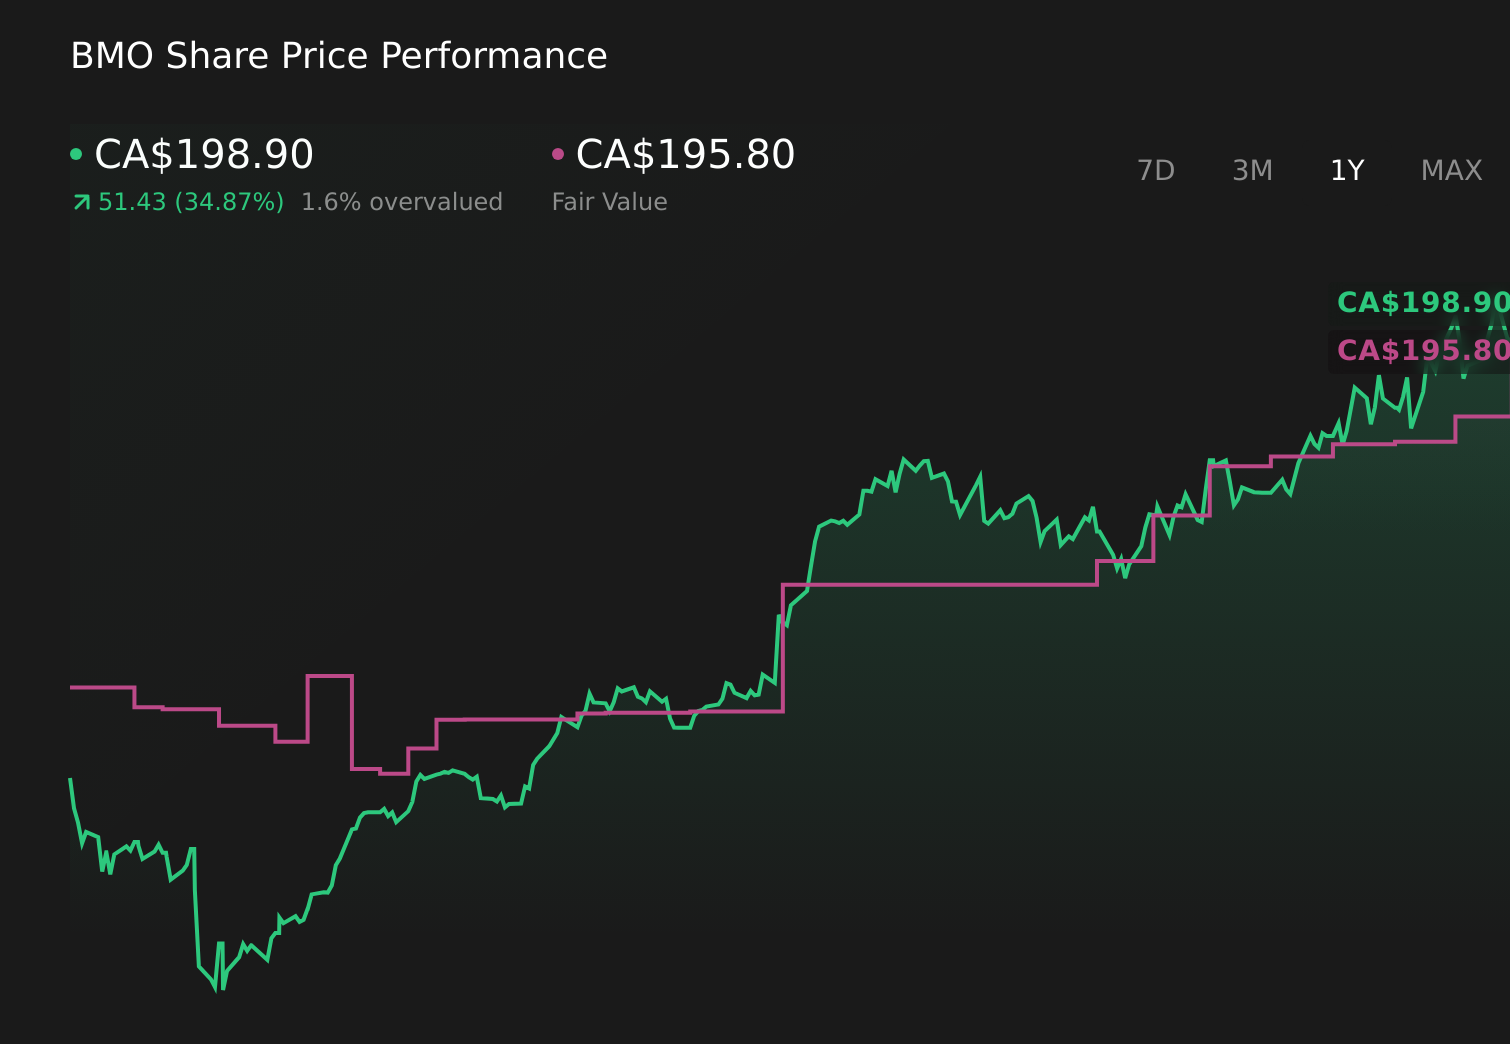Hide the fair value line by clicking its legend
Screen dimensions: 1510x1044
click(x=559, y=153)
